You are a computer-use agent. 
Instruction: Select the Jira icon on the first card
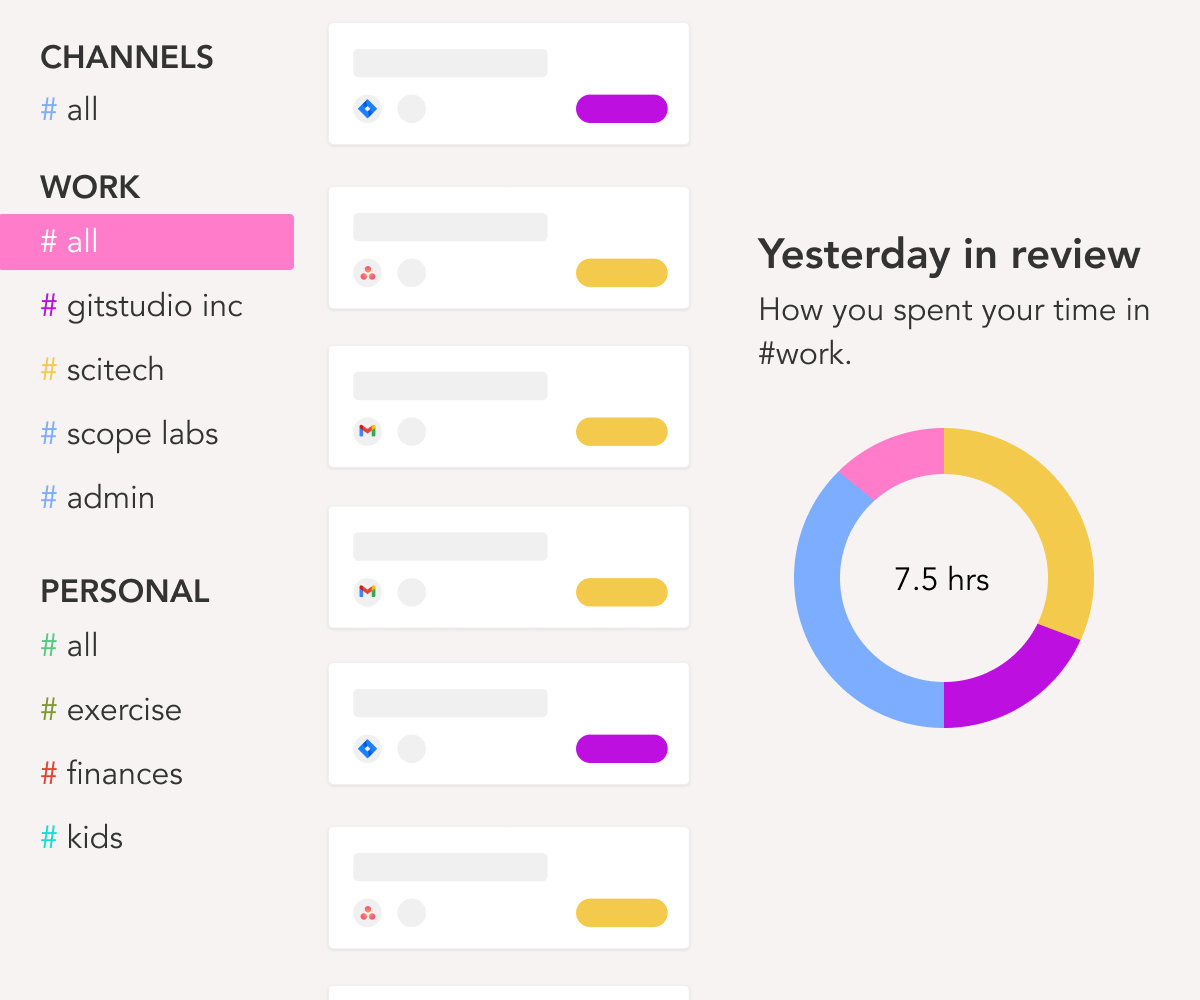tap(367, 108)
